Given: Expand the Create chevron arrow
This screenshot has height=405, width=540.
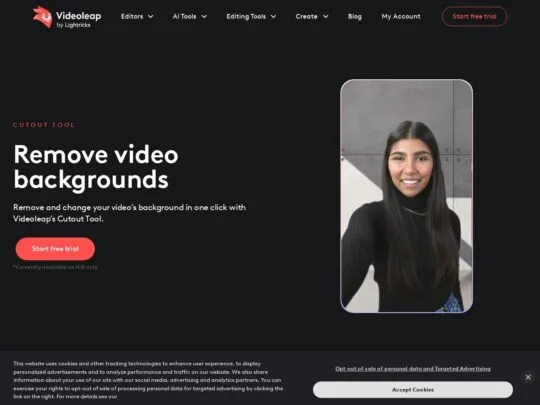Looking at the screenshot, I should [325, 17].
